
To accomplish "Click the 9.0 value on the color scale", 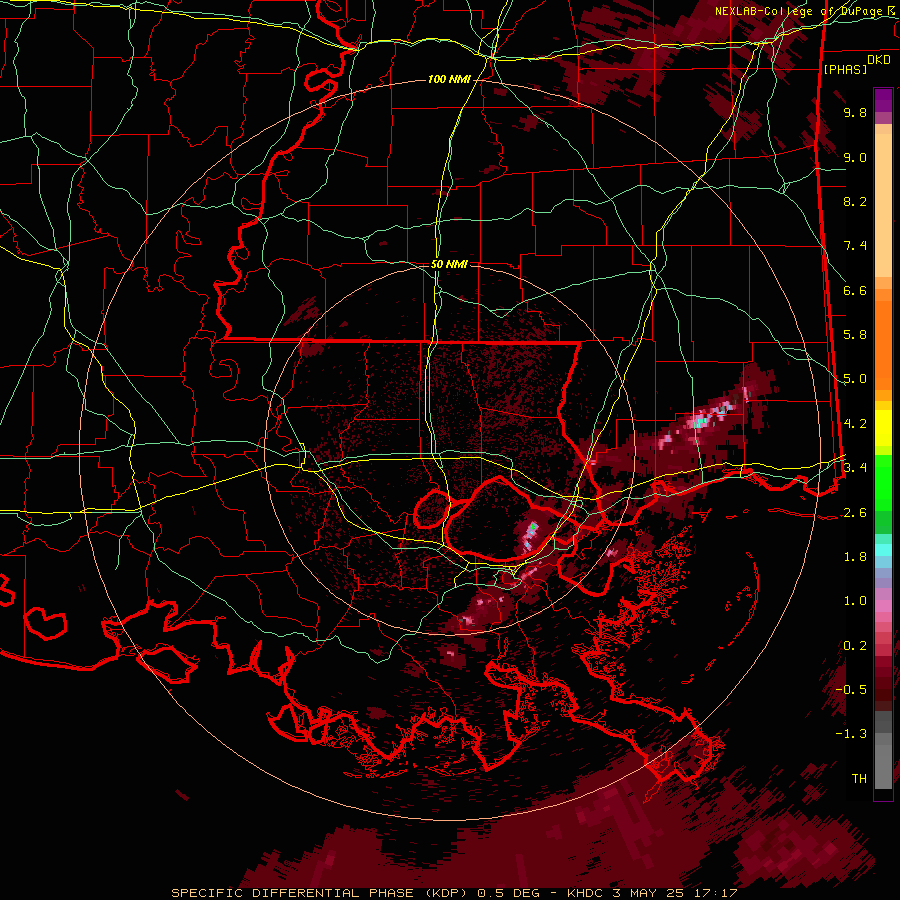I will (x=855, y=157).
